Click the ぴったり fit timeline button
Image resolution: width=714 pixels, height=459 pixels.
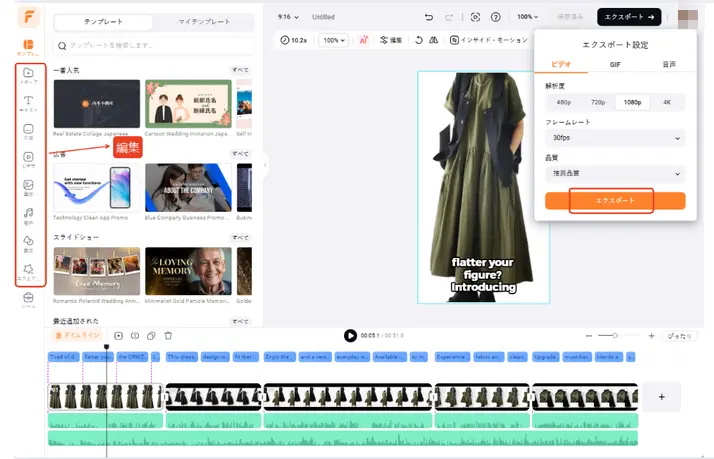679,336
